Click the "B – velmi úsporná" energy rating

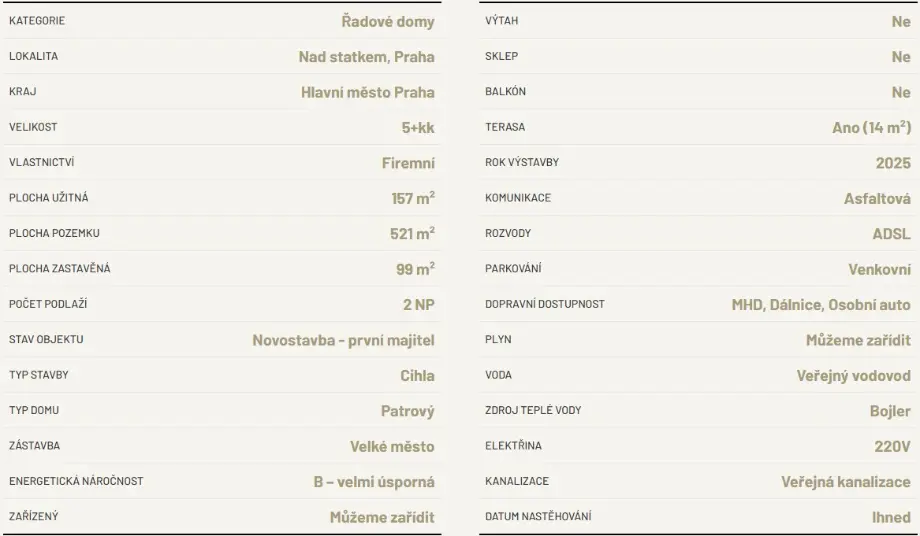click(x=374, y=482)
